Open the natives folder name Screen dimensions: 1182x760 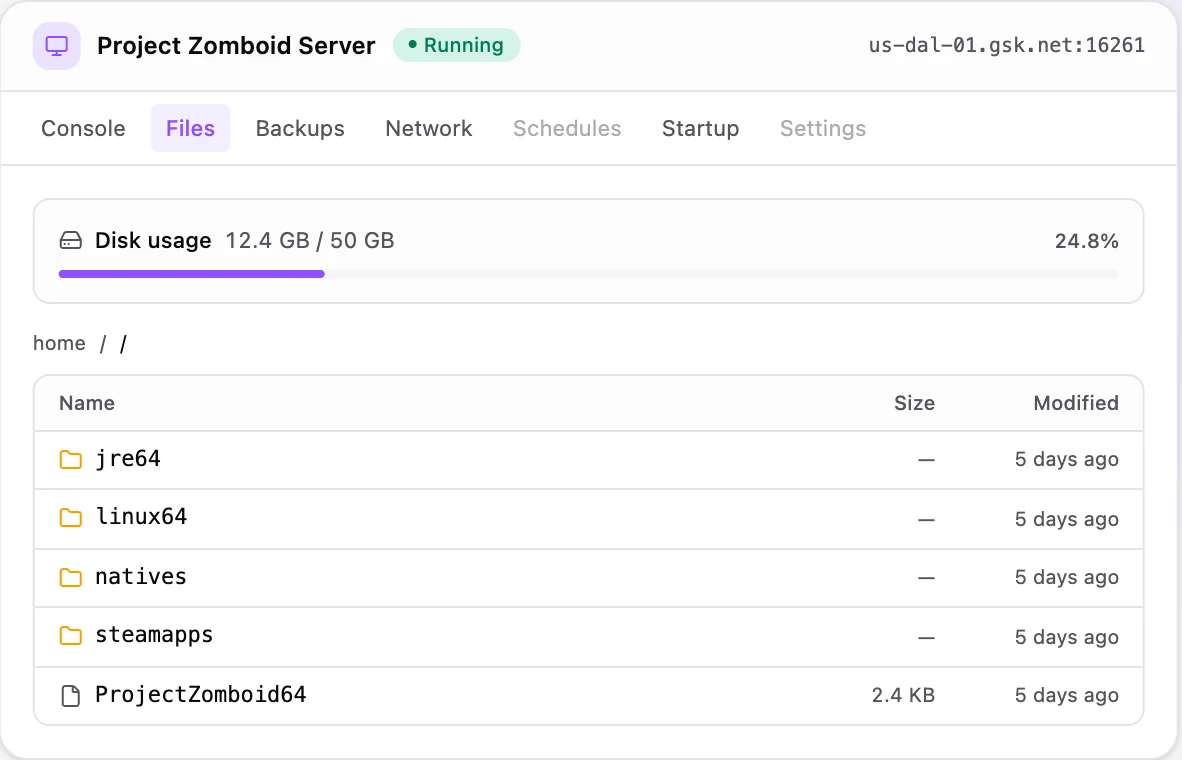[141, 577]
